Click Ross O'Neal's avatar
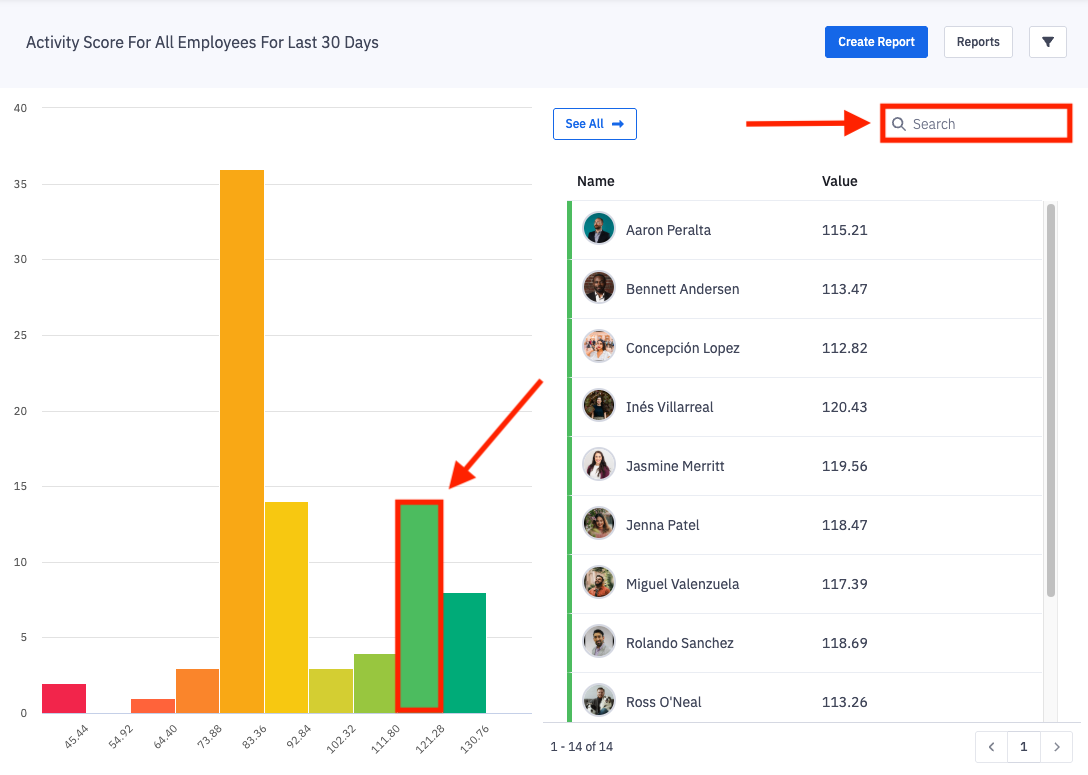This screenshot has height=775, width=1088. click(599, 701)
